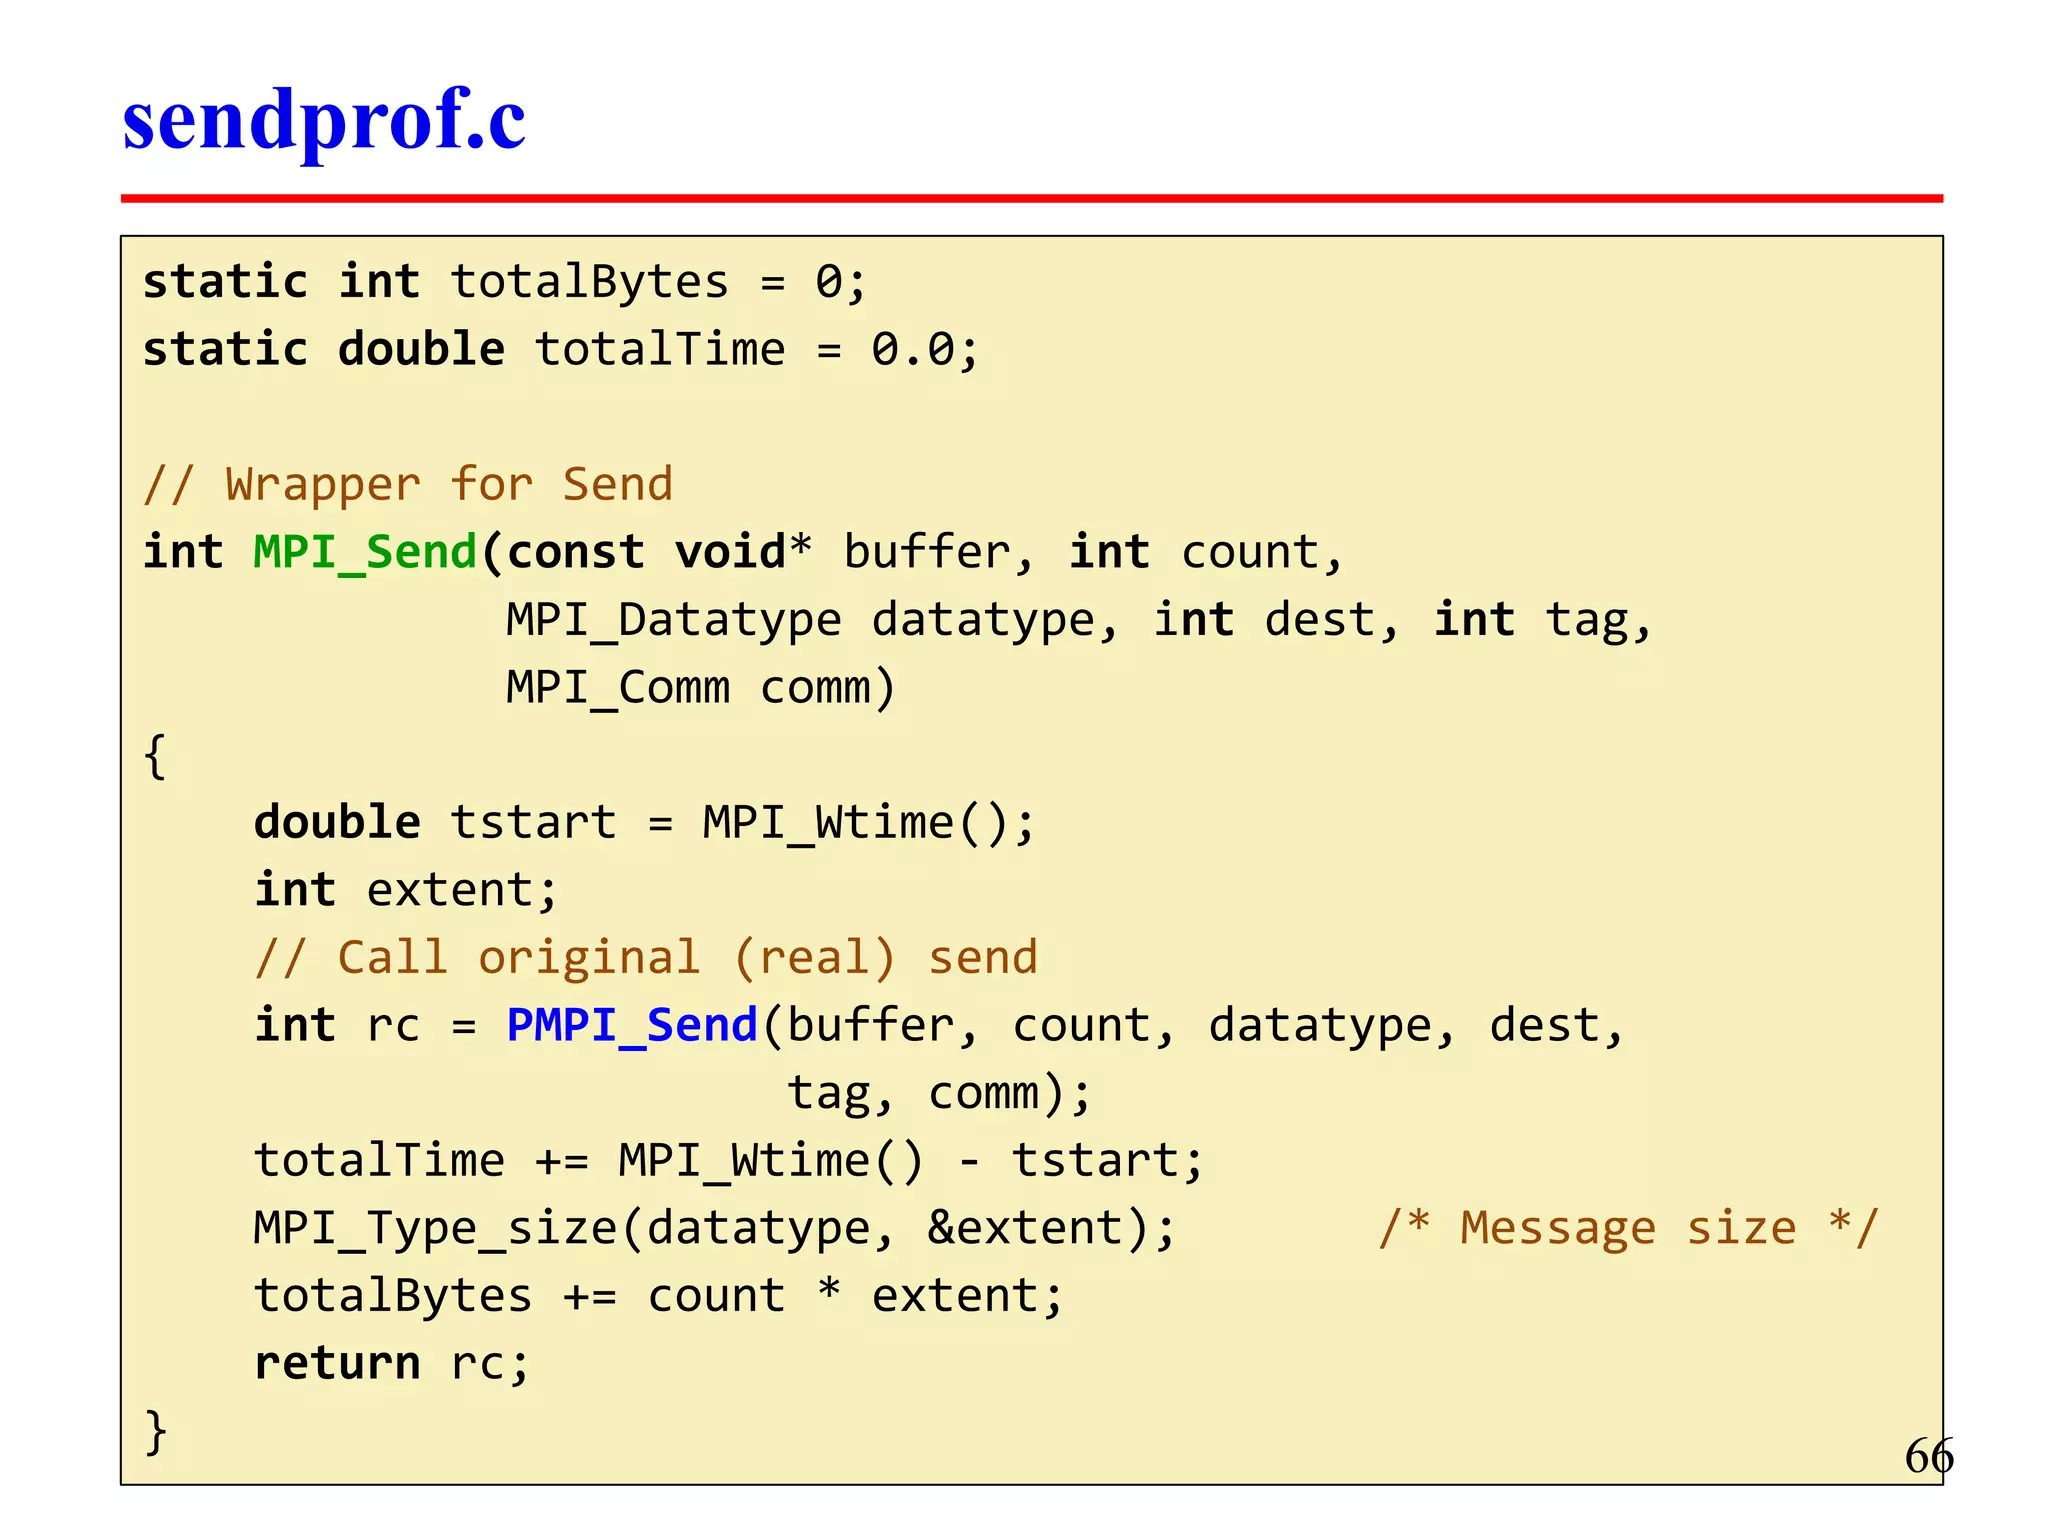Click comment '// Call original (real) send'
Image resolution: width=2048 pixels, height=1536 pixels.
pyautogui.click(x=647, y=958)
